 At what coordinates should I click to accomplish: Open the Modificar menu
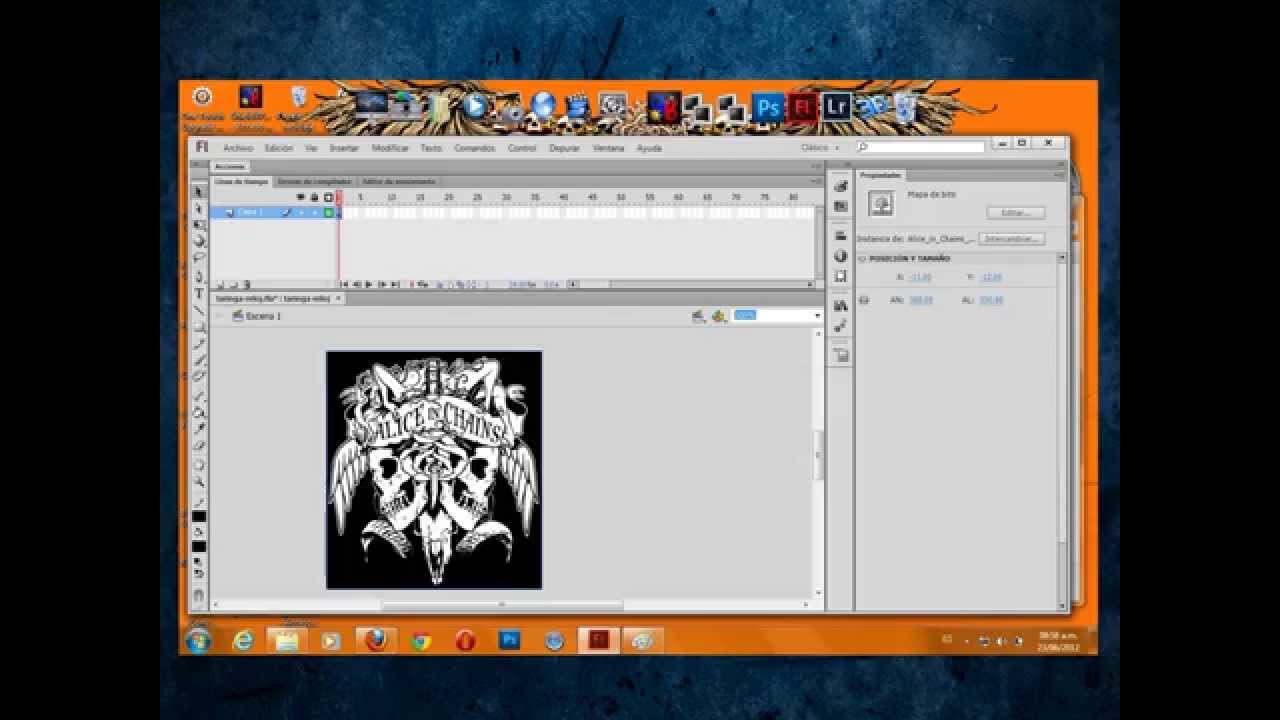390,148
